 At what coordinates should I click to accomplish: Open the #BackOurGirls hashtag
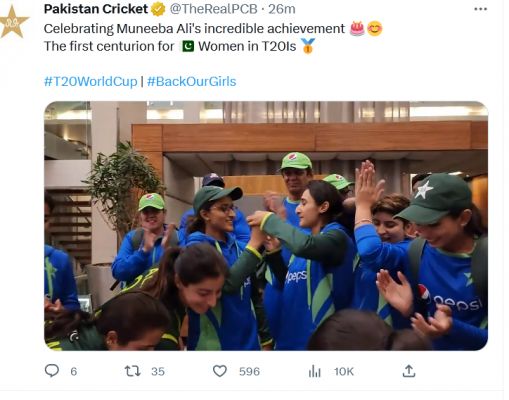pos(191,81)
